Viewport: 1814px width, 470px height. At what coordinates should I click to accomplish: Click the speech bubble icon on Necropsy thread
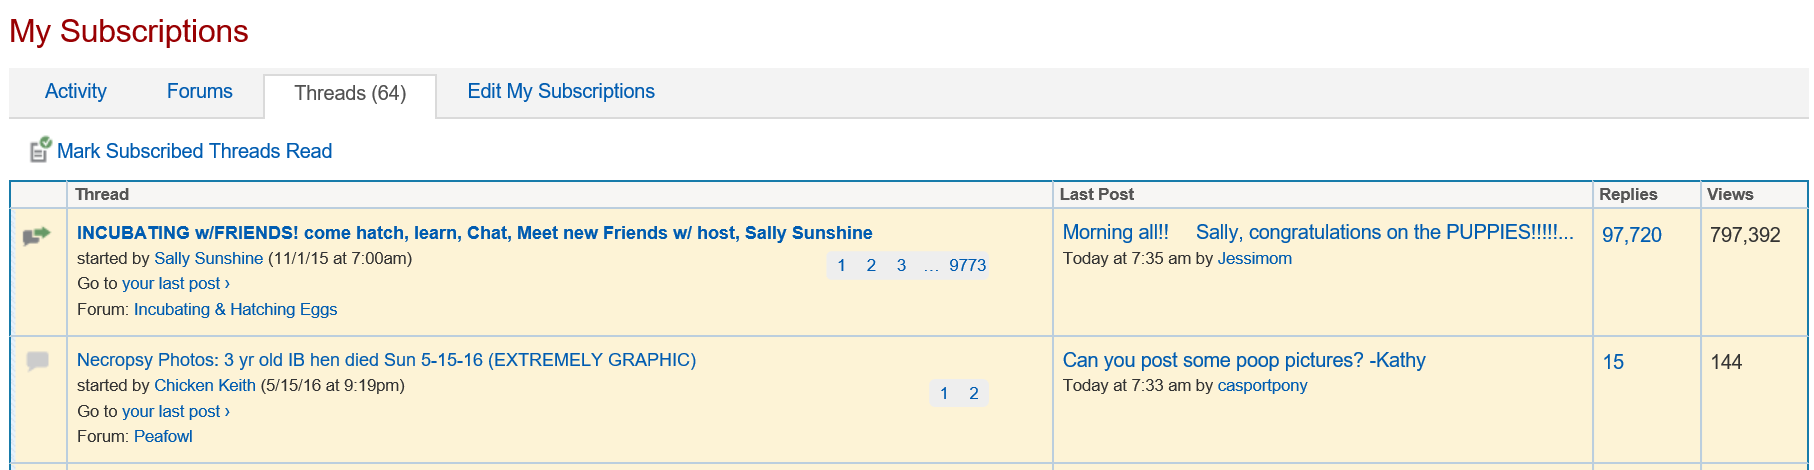coord(37,361)
